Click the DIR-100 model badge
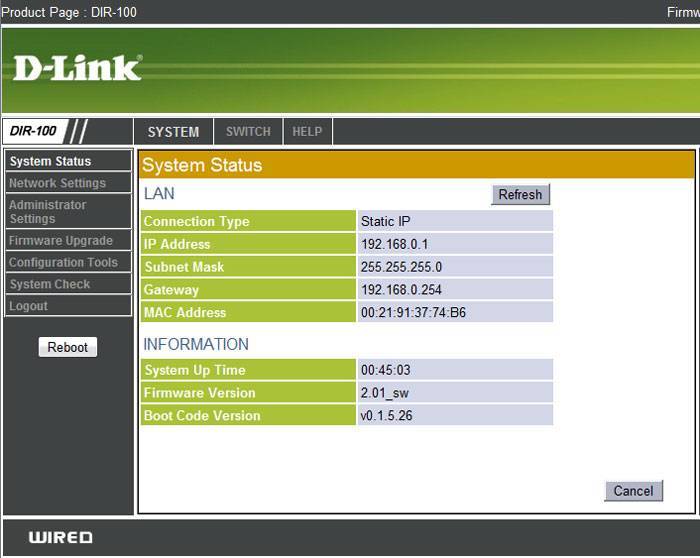 (33, 131)
